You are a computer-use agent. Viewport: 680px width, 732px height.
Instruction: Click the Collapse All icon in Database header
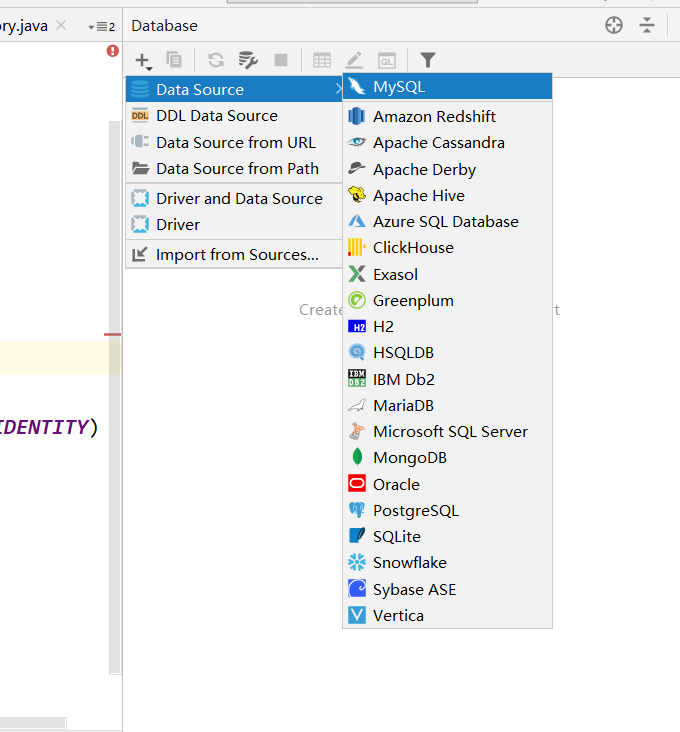point(647,25)
